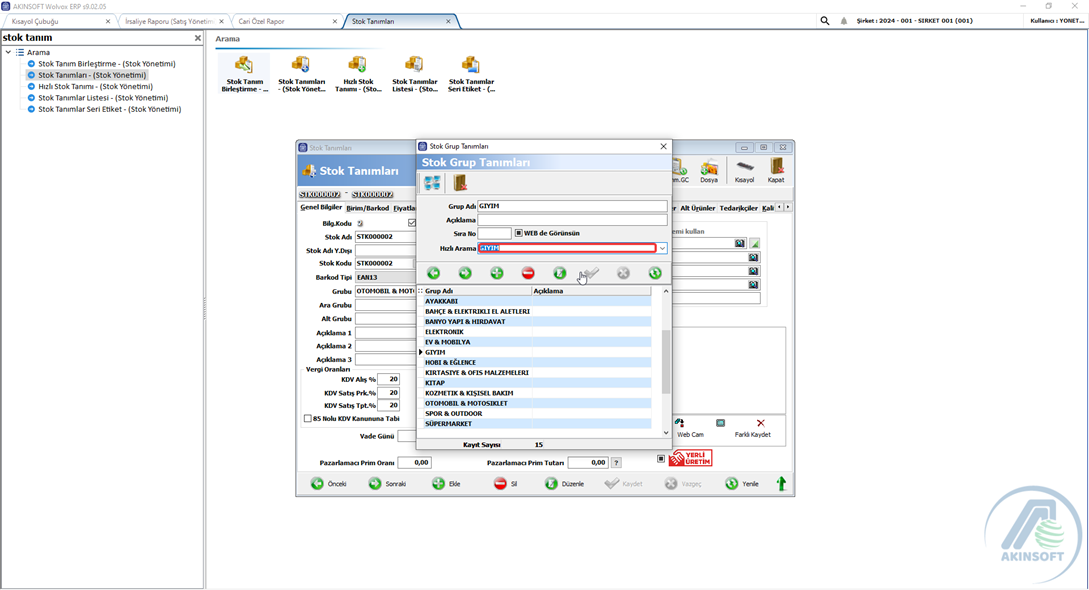
Task: Edit the selected group with pencil icon
Action: [x=560, y=273]
